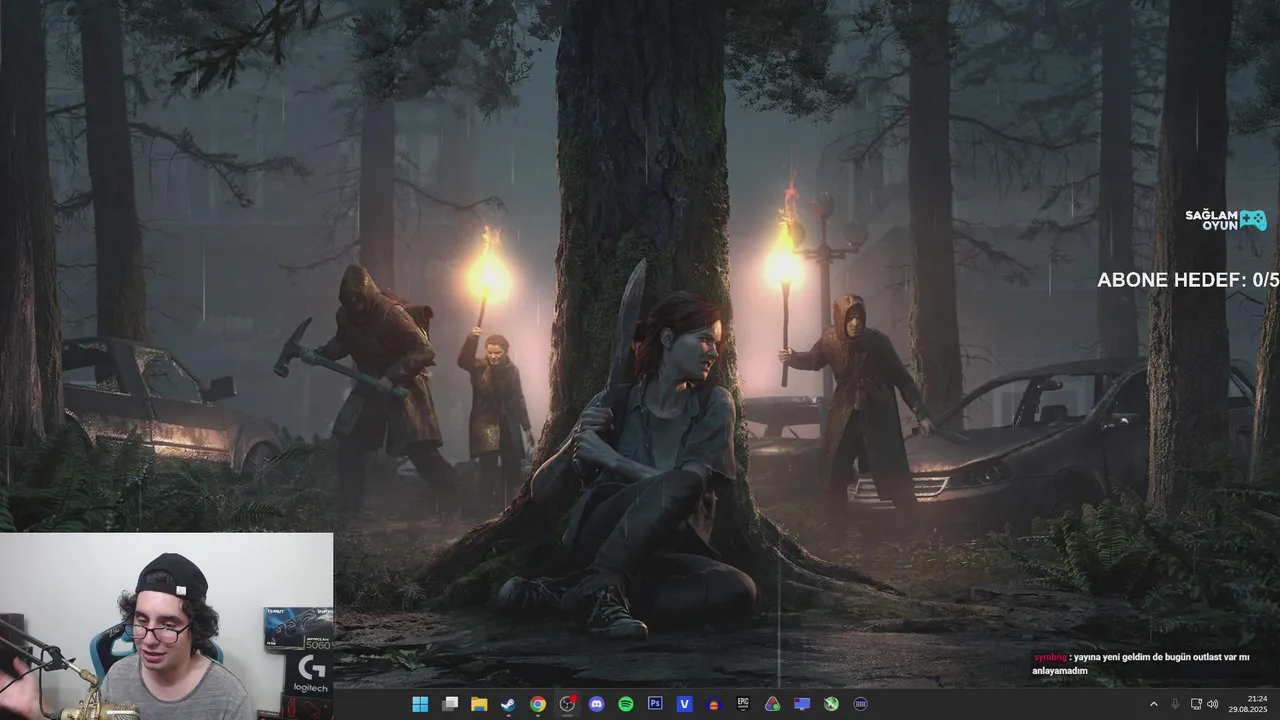Open the volume control tray icon
The image size is (1280, 720).
click(1213, 704)
